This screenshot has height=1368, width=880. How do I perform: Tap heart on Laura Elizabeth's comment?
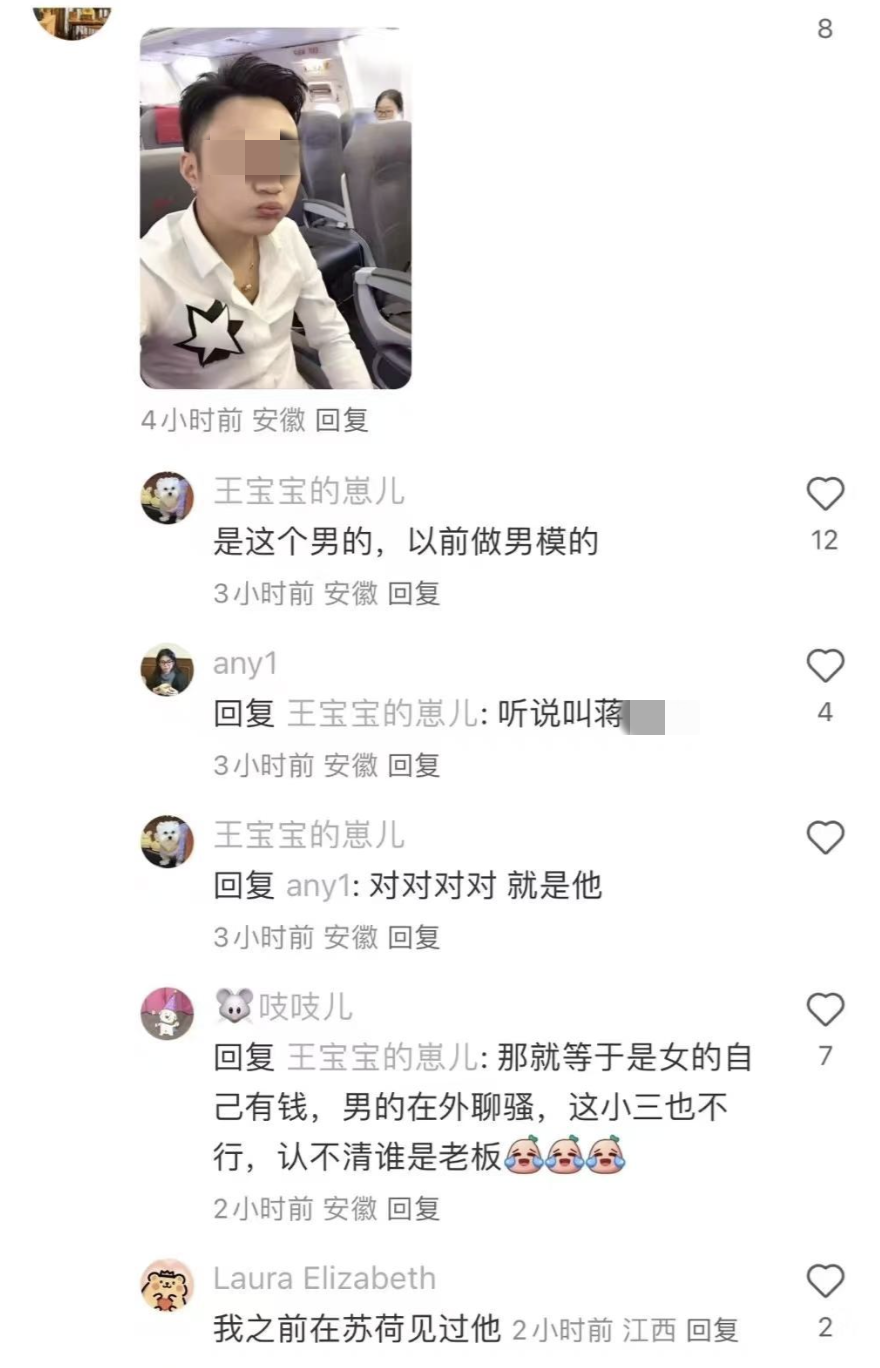coord(825,1282)
